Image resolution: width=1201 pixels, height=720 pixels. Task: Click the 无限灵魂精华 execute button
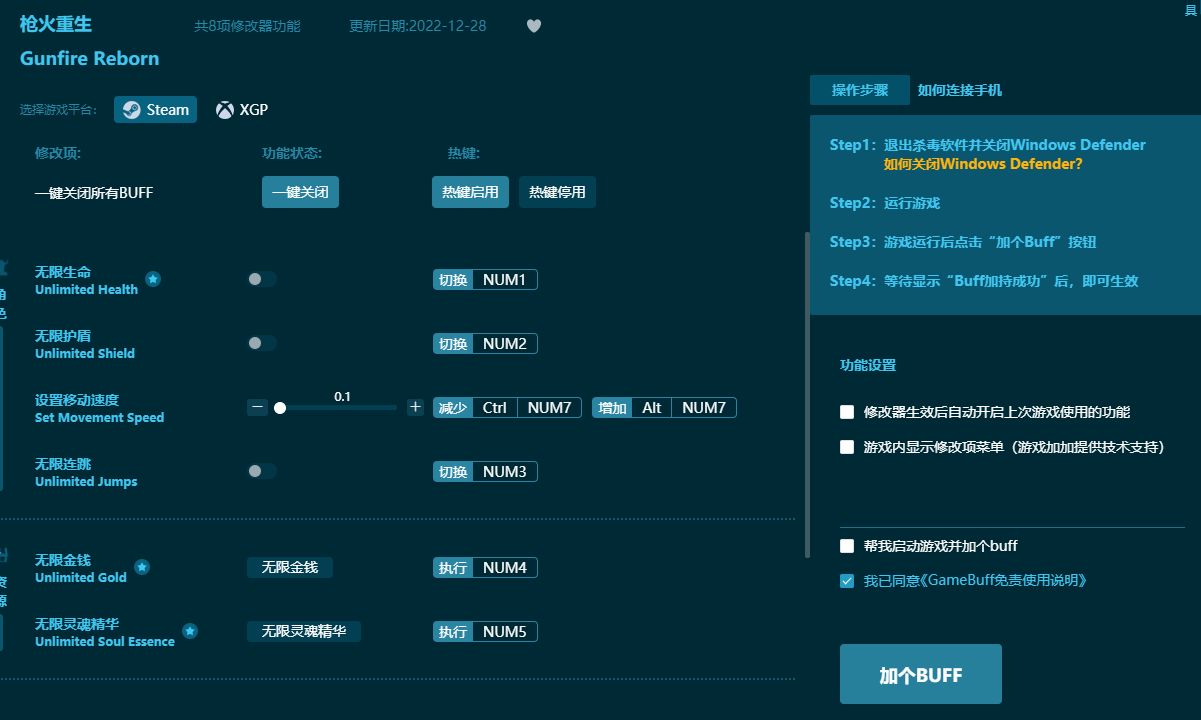click(x=304, y=631)
